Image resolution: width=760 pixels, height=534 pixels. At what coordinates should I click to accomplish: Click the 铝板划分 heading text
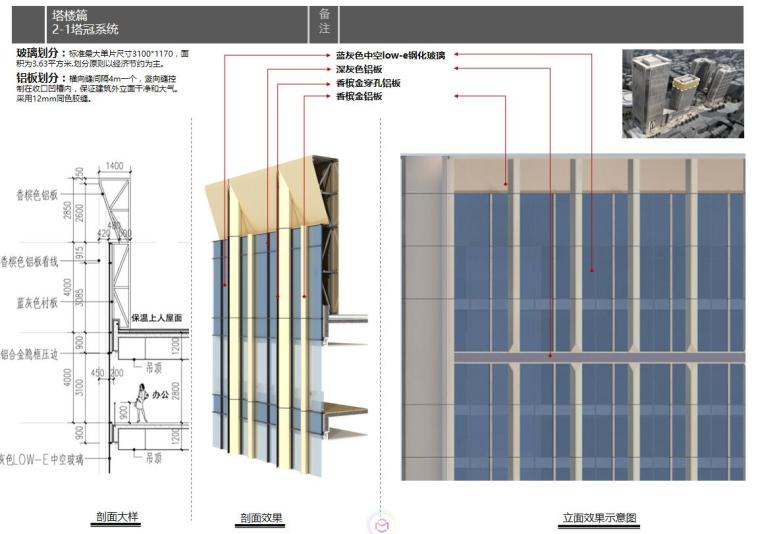pyautogui.click(x=36, y=76)
